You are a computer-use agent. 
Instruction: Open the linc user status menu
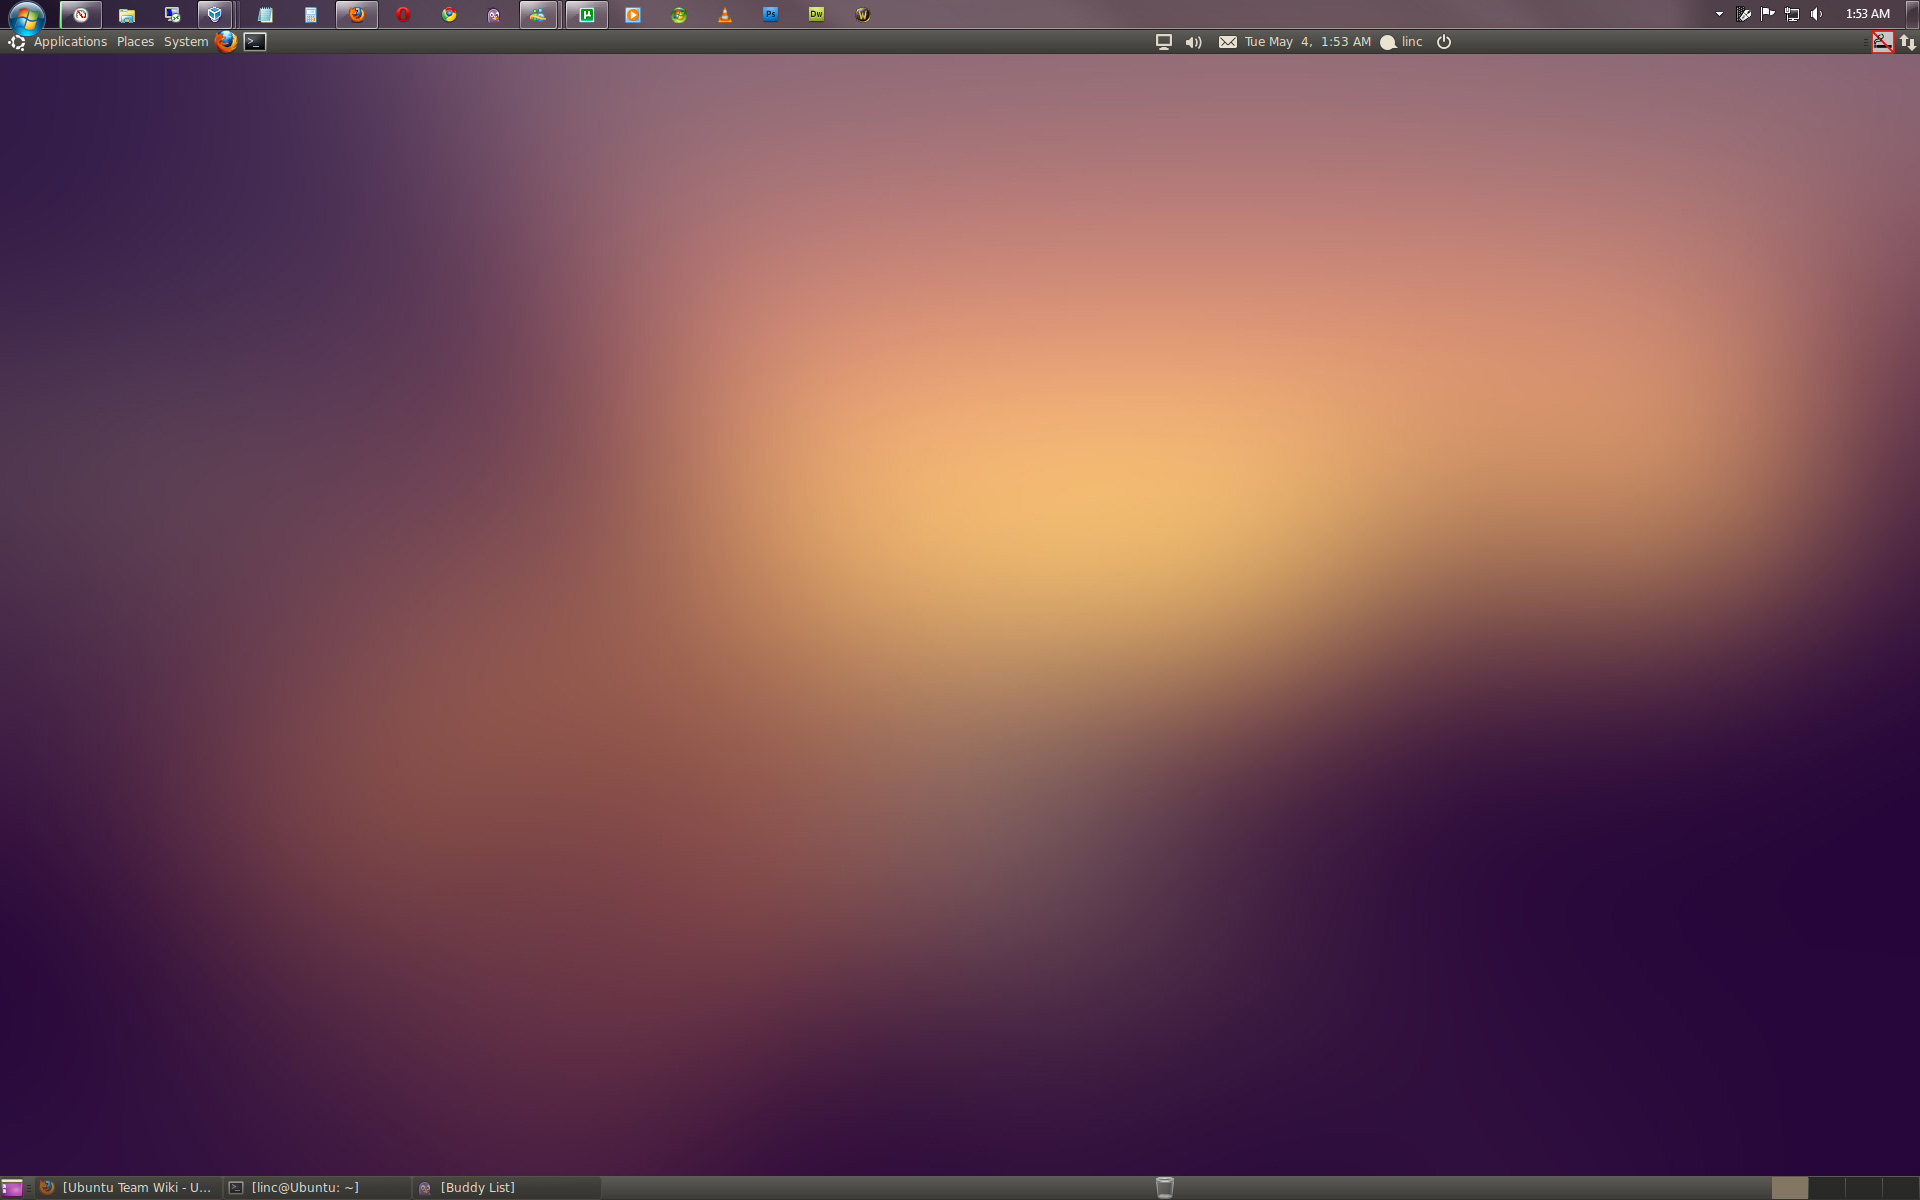pos(1401,42)
